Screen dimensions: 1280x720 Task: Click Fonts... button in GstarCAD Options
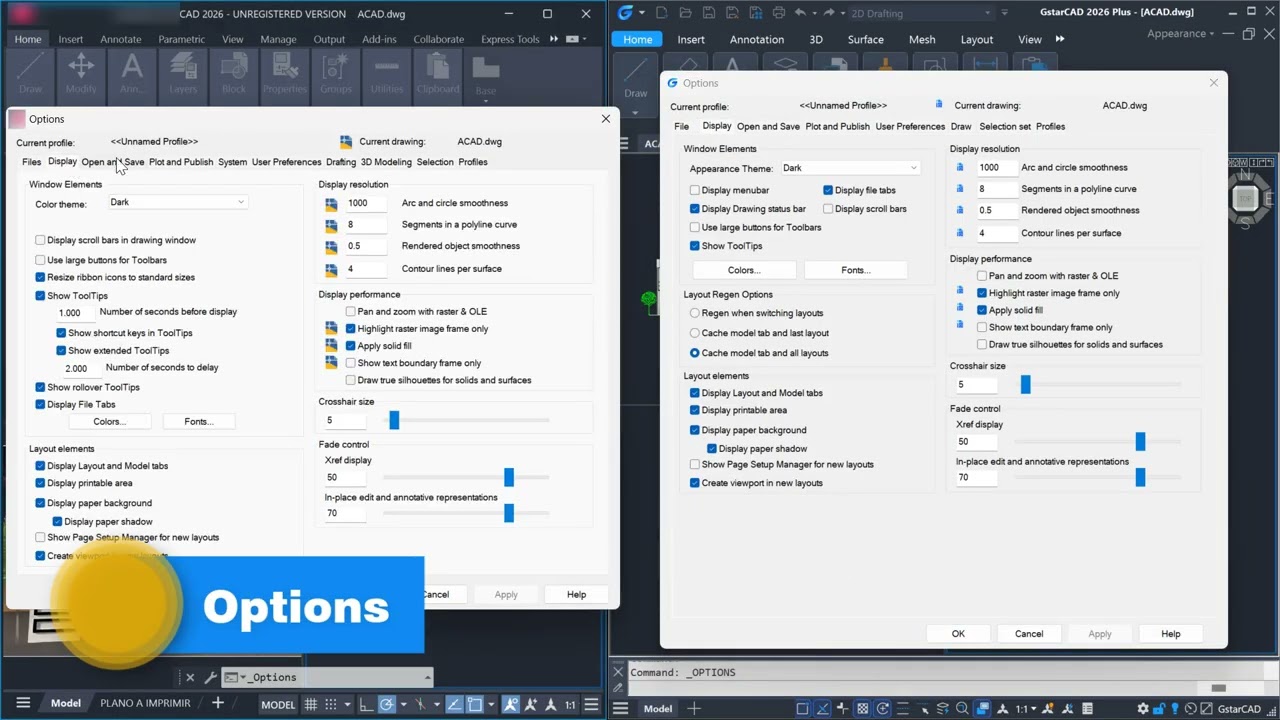855,270
